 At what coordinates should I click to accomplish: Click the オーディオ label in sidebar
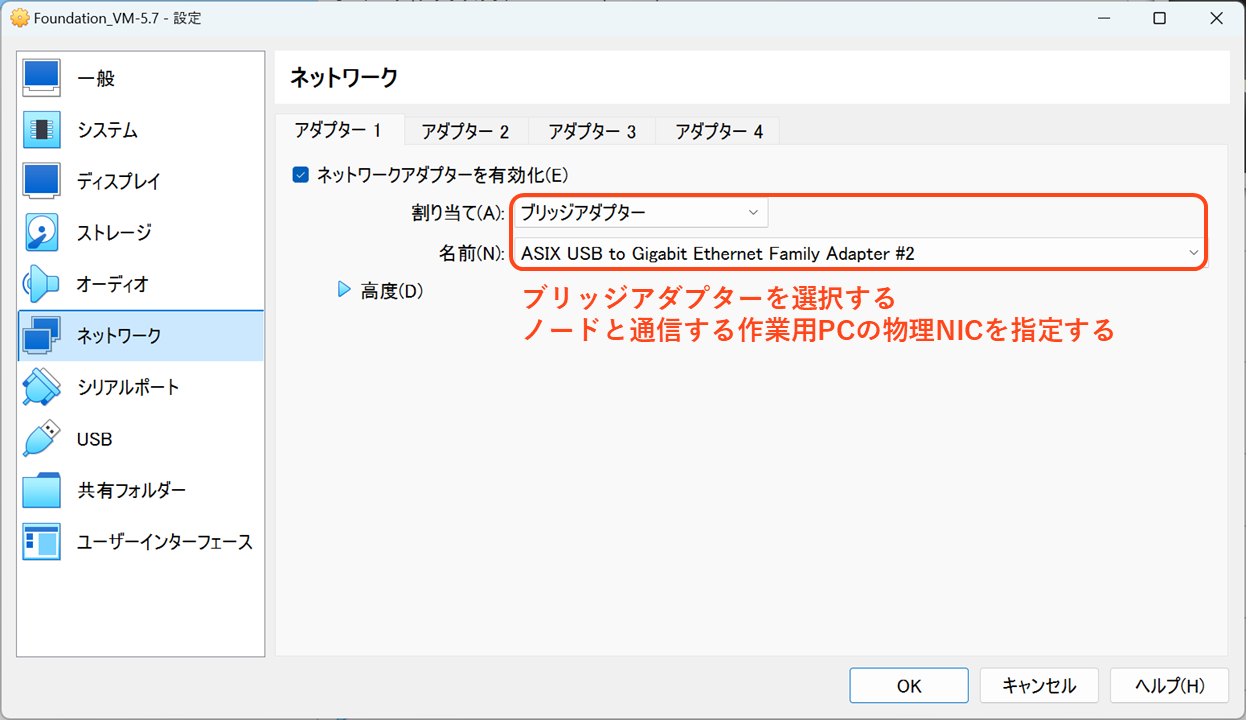pyautogui.click(x=113, y=285)
